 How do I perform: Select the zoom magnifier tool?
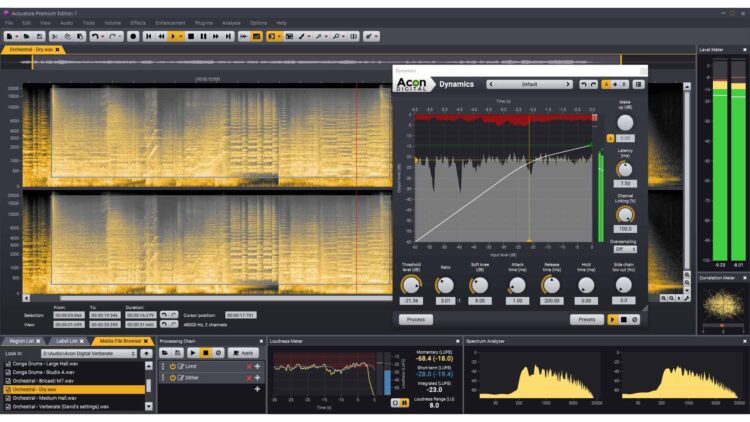(x=336, y=36)
